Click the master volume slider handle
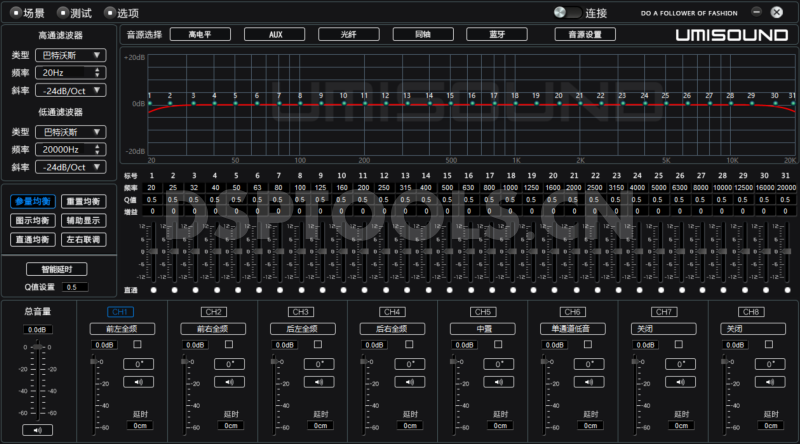Screen dimensions: 800x444 tap(38, 347)
